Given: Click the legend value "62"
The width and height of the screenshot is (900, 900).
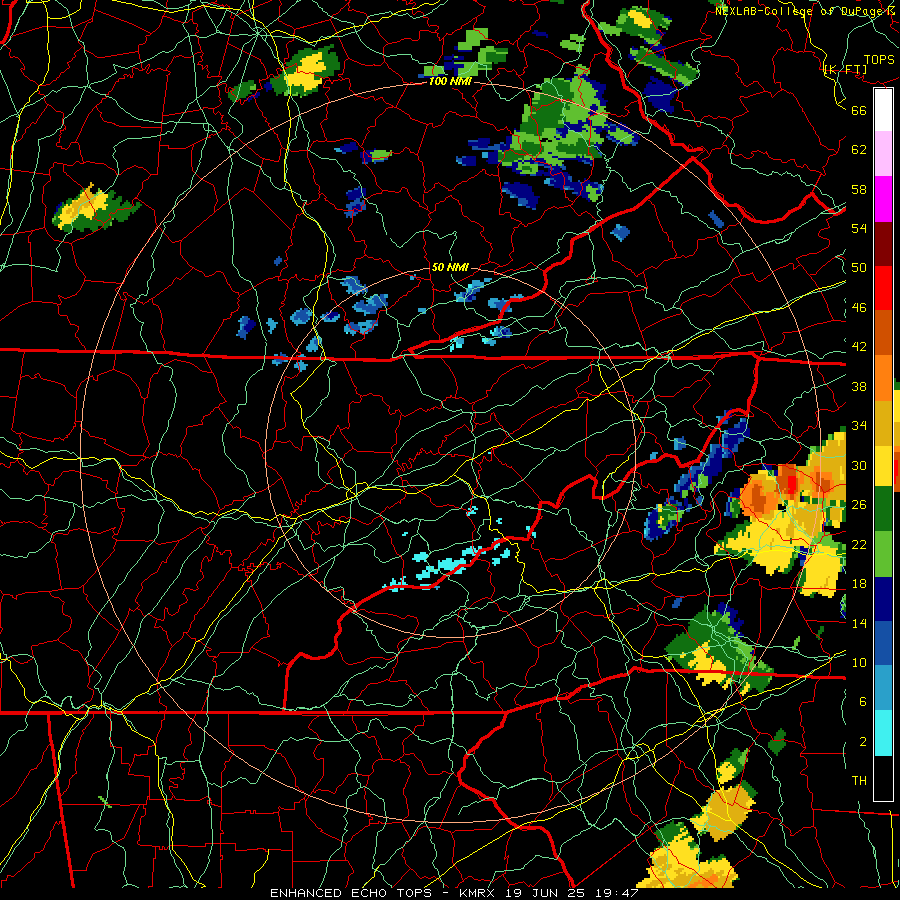Looking at the screenshot, I should pyautogui.click(x=859, y=150).
